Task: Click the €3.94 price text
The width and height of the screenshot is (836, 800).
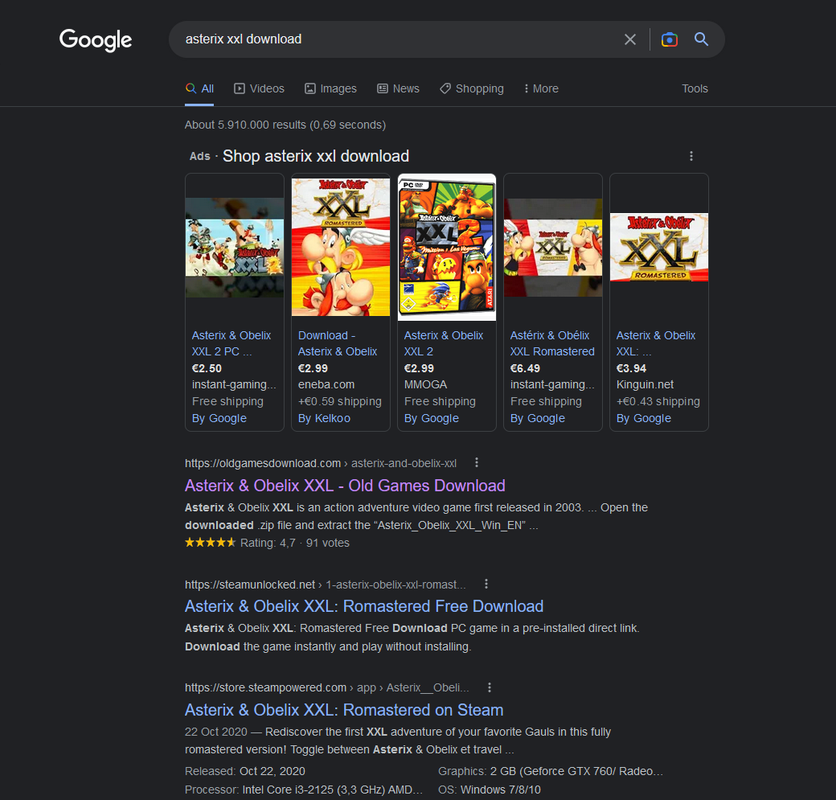Action: (x=631, y=369)
